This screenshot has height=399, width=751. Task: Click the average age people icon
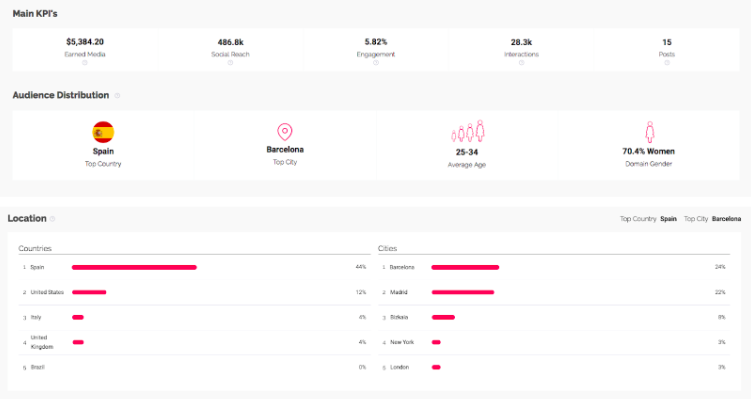467,131
